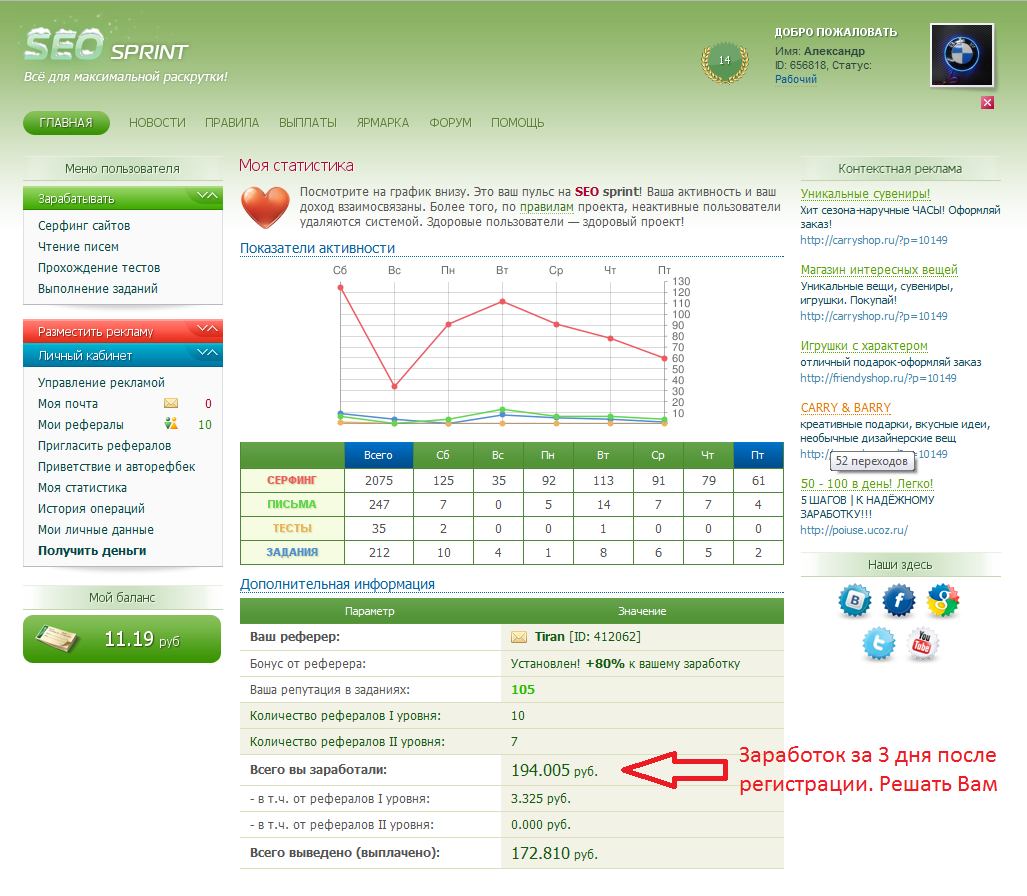
Task: Open the Facebook social icon
Action: tap(899, 600)
